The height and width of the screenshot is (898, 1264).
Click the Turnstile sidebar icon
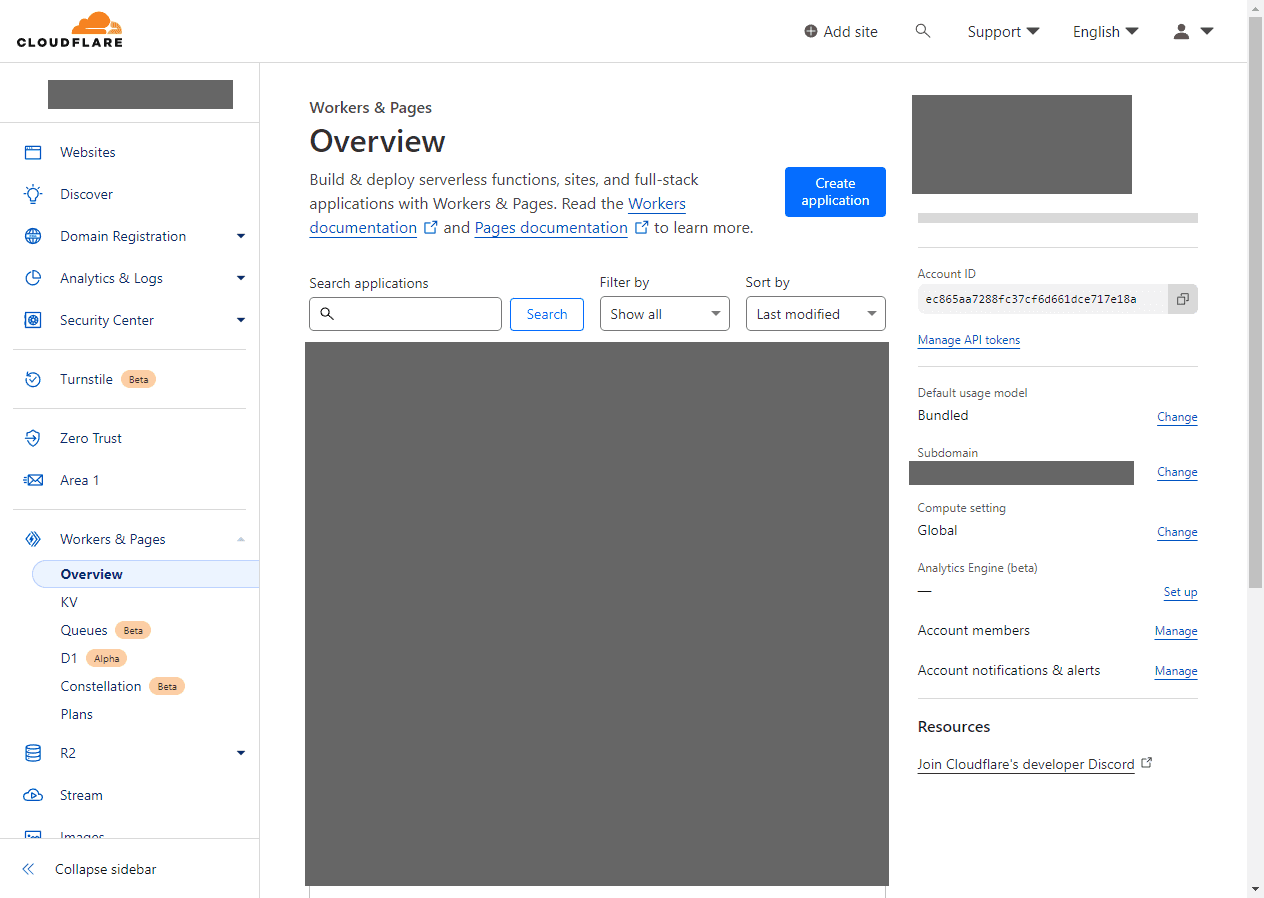(33, 379)
